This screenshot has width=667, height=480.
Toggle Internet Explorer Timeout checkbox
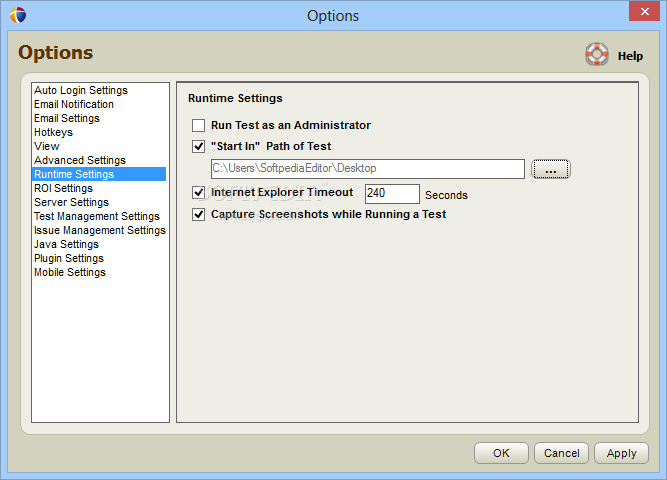[198, 193]
